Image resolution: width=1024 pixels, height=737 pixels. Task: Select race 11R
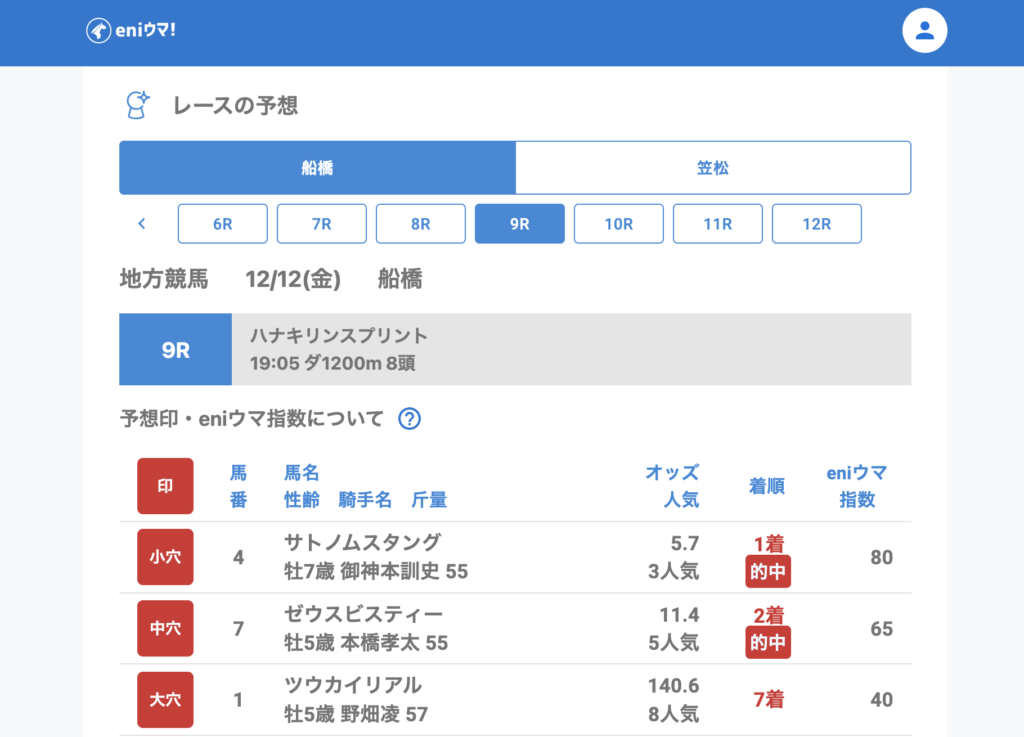pyautogui.click(x=717, y=224)
